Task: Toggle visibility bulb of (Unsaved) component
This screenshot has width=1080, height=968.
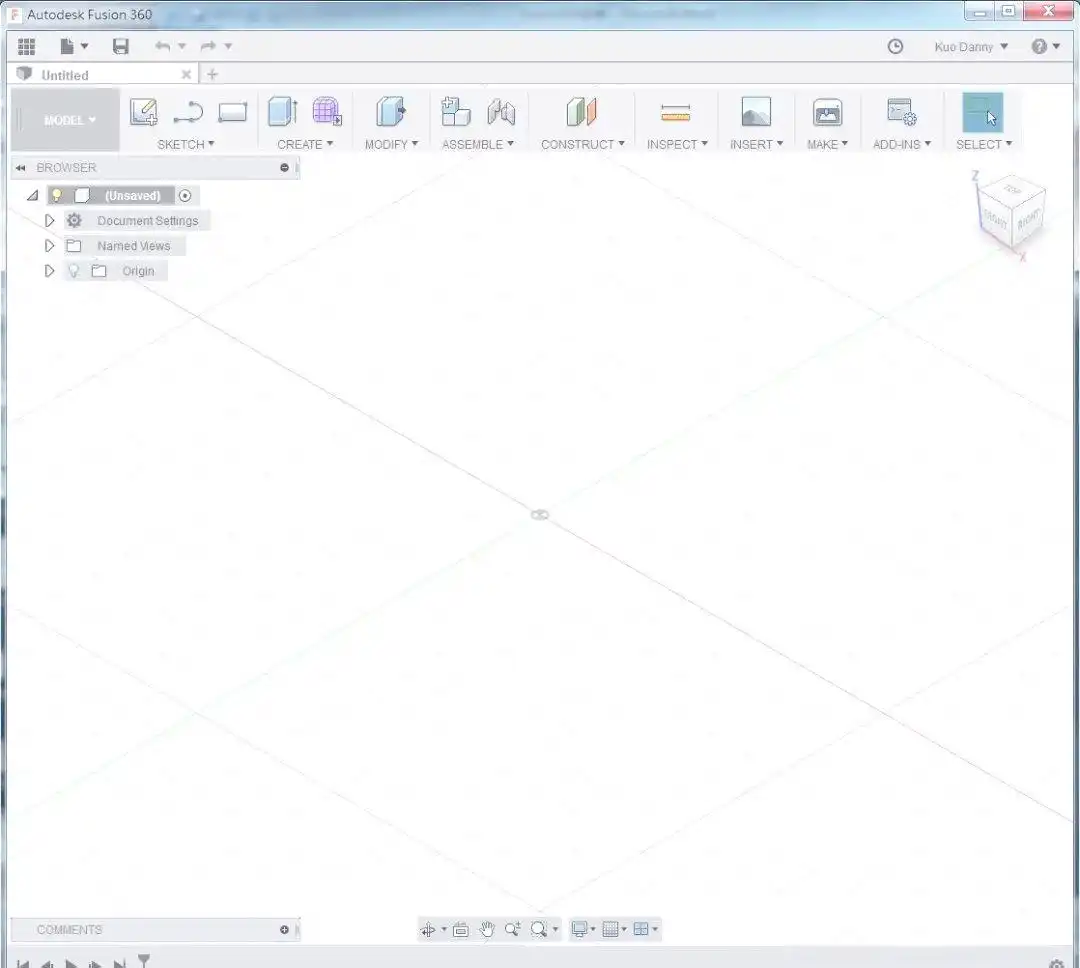Action: click(x=57, y=196)
